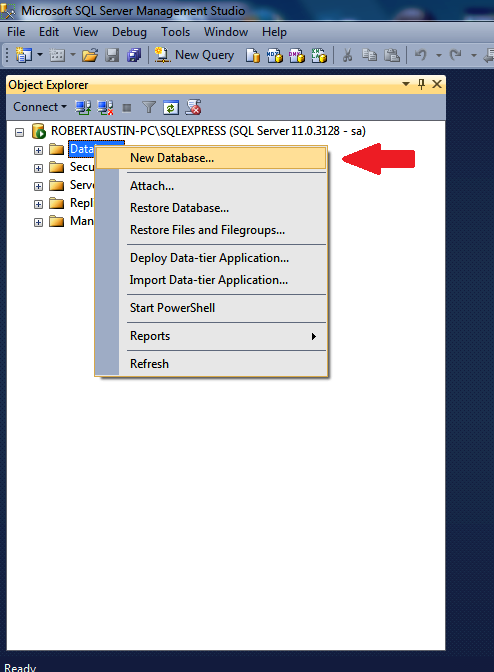Click the Disconnect icon in Object Explorer
494x672 pixels.
pyautogui.click(x=105, y=107)
